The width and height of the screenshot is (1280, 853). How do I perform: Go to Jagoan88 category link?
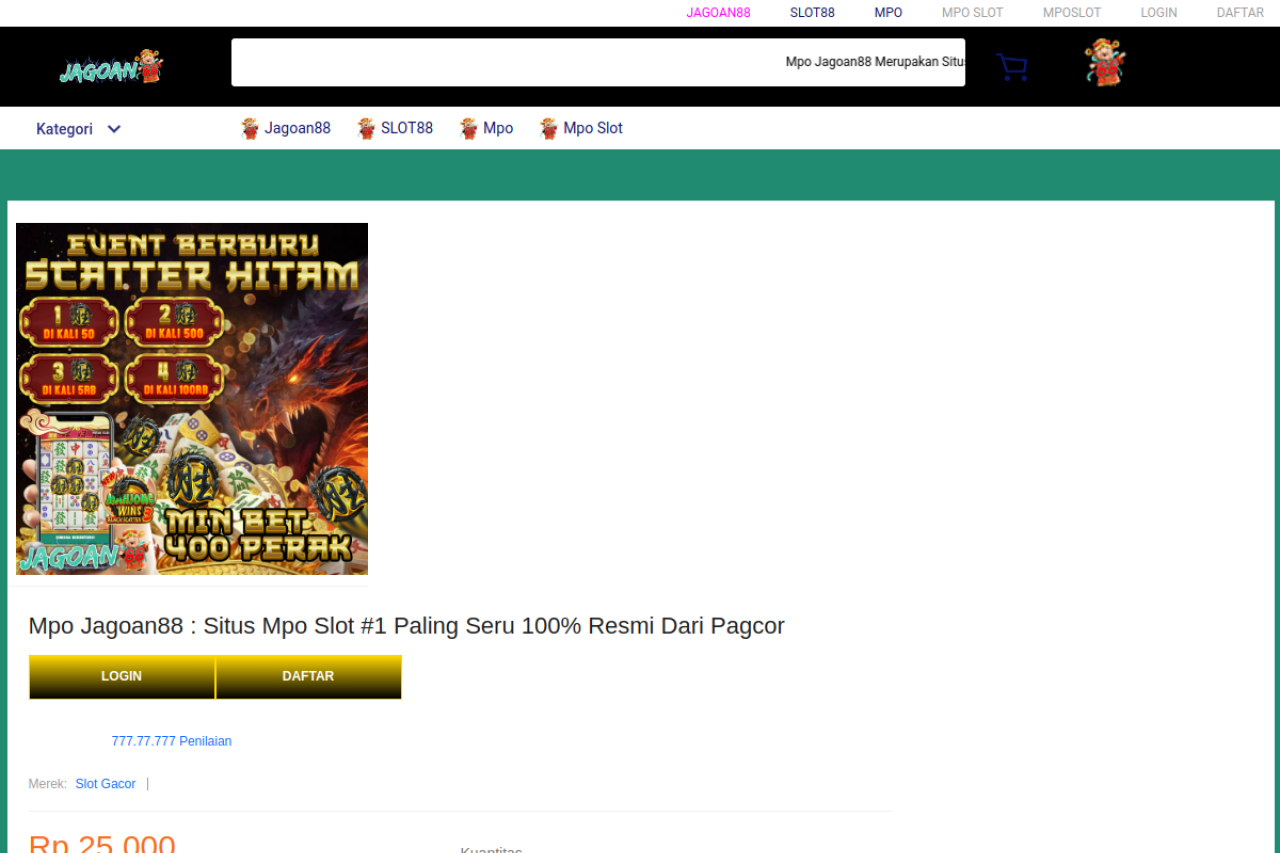(297, 128)
